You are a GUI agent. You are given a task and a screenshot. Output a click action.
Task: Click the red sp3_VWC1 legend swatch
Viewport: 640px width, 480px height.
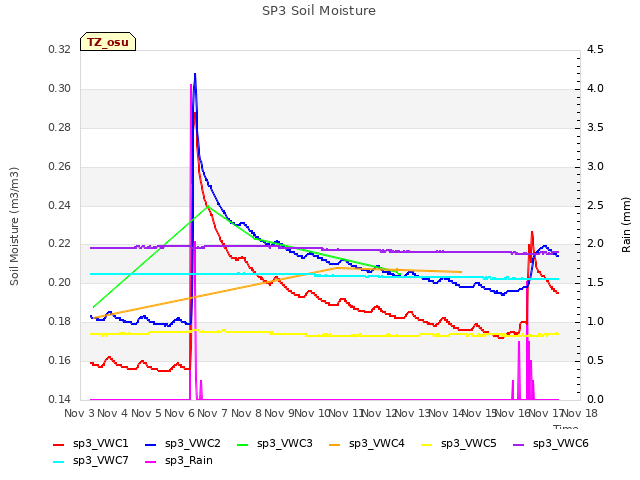click(x=59, y=445)
